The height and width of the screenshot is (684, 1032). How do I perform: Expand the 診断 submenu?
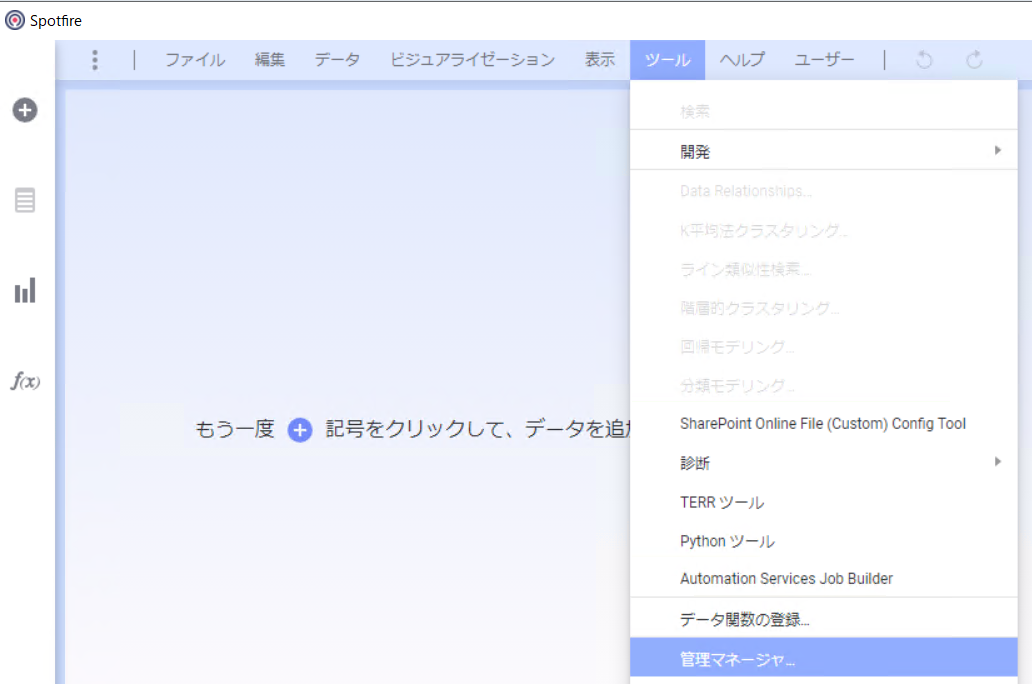[823, 463]
